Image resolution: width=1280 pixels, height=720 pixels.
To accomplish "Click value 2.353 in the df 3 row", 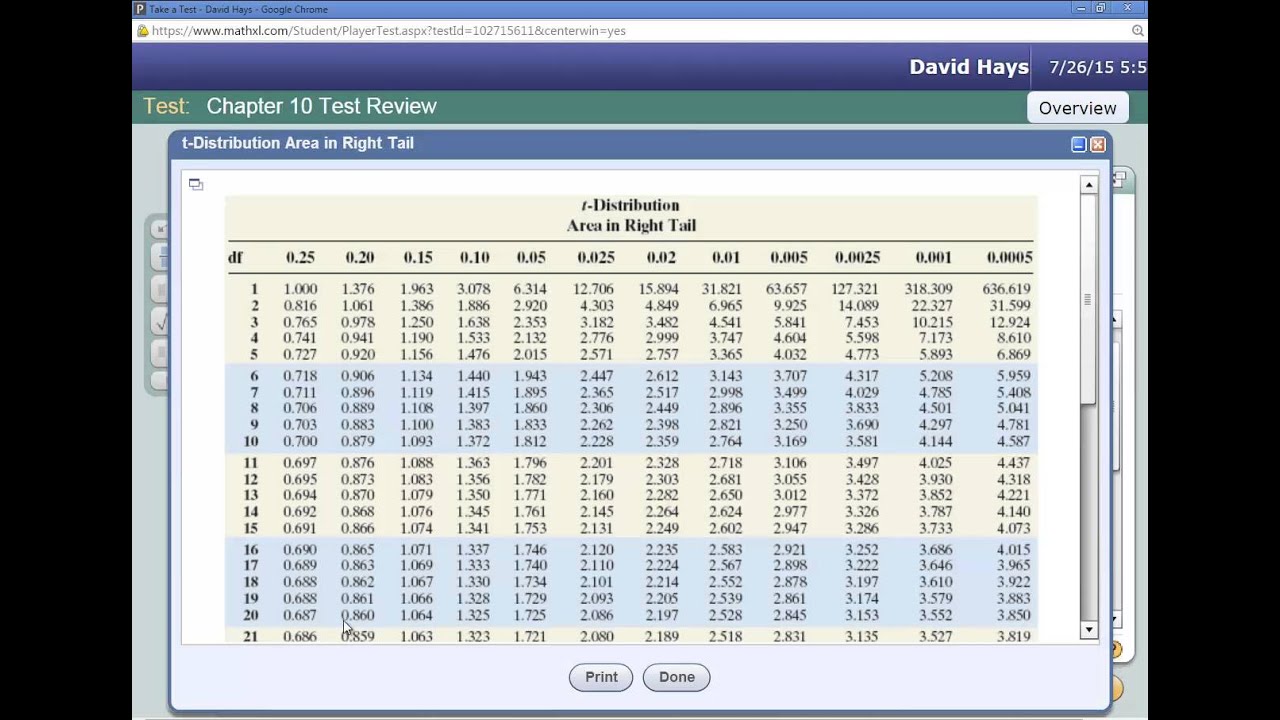I will click(x=530, y=322).
